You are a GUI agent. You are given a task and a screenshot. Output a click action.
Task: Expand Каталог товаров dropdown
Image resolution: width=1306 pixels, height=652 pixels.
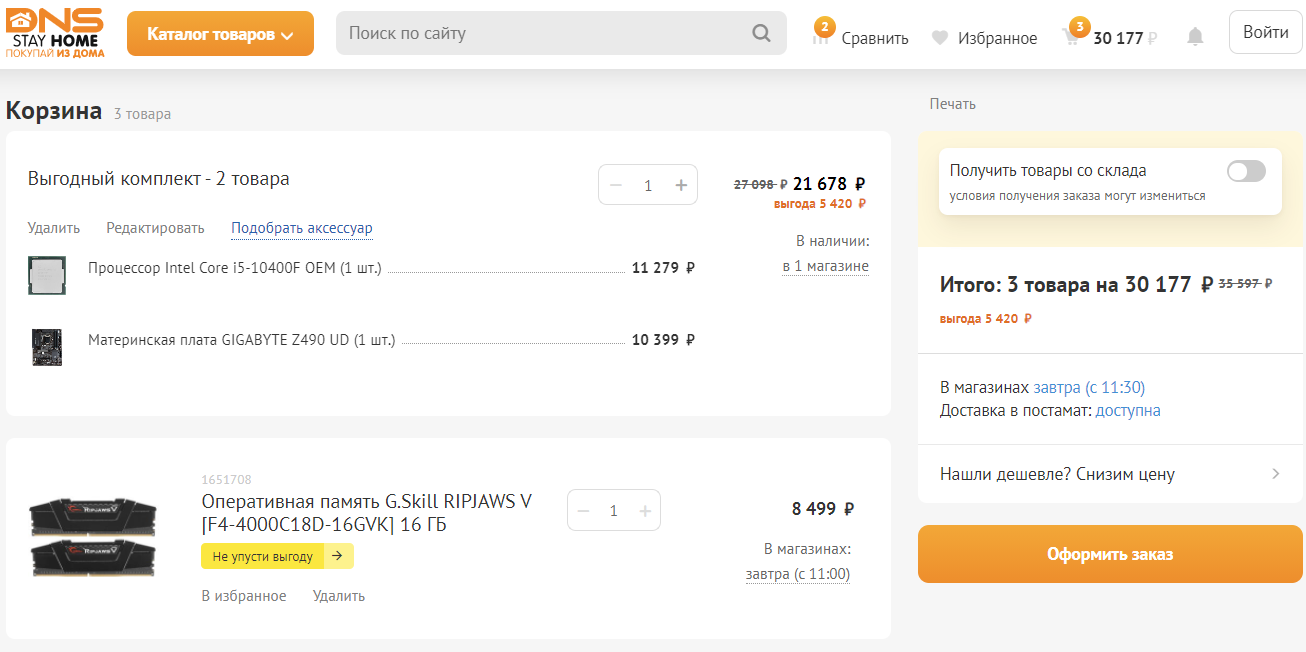coord(220,34)
